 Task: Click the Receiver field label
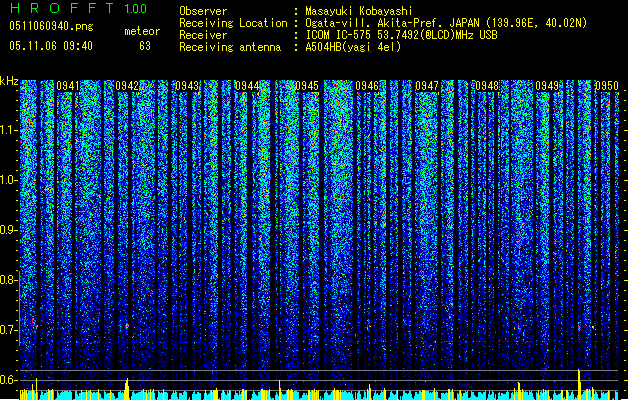pyautogui.click(x=203, y=35)
